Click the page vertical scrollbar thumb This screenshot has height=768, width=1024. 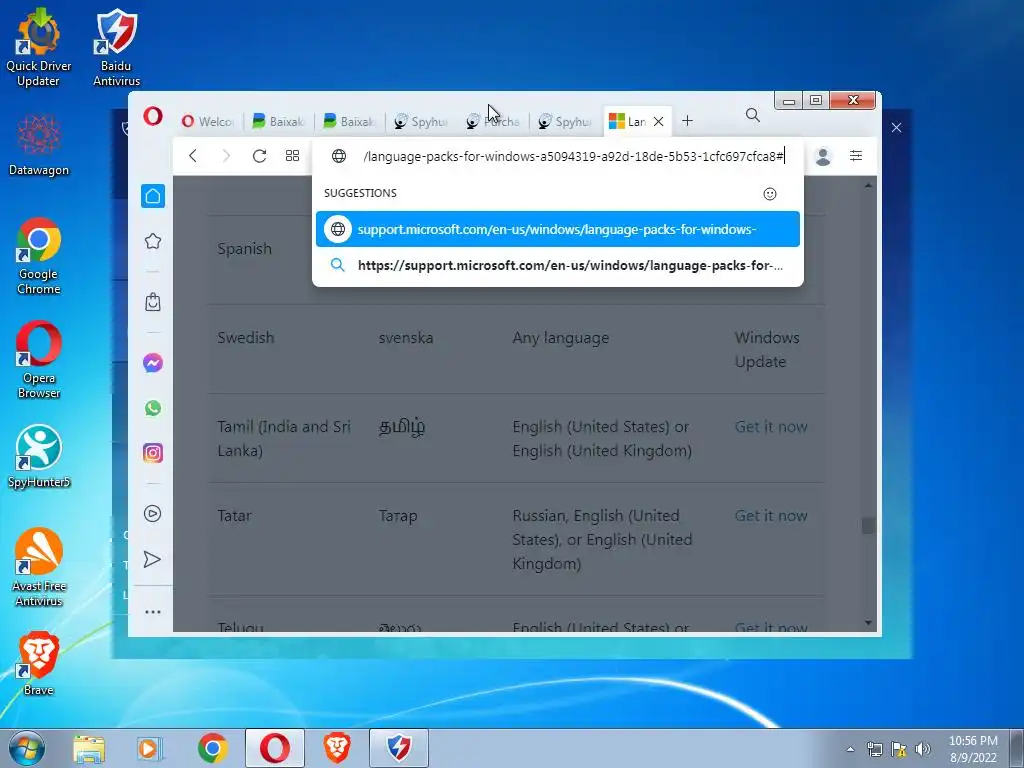tap(868, 526)
